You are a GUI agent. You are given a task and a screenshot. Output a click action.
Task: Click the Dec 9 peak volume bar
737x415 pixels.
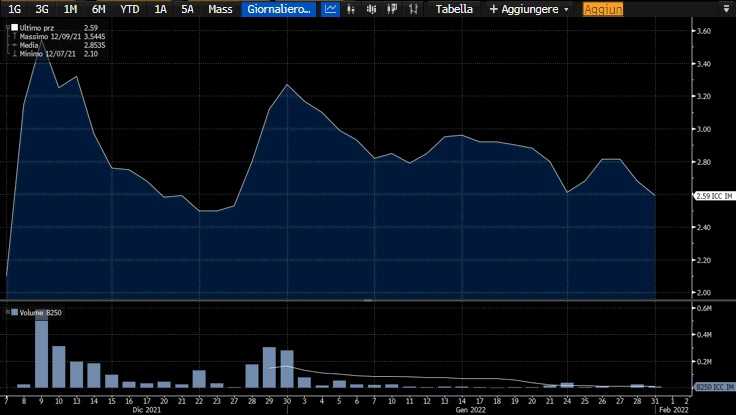tap(41, 352)
